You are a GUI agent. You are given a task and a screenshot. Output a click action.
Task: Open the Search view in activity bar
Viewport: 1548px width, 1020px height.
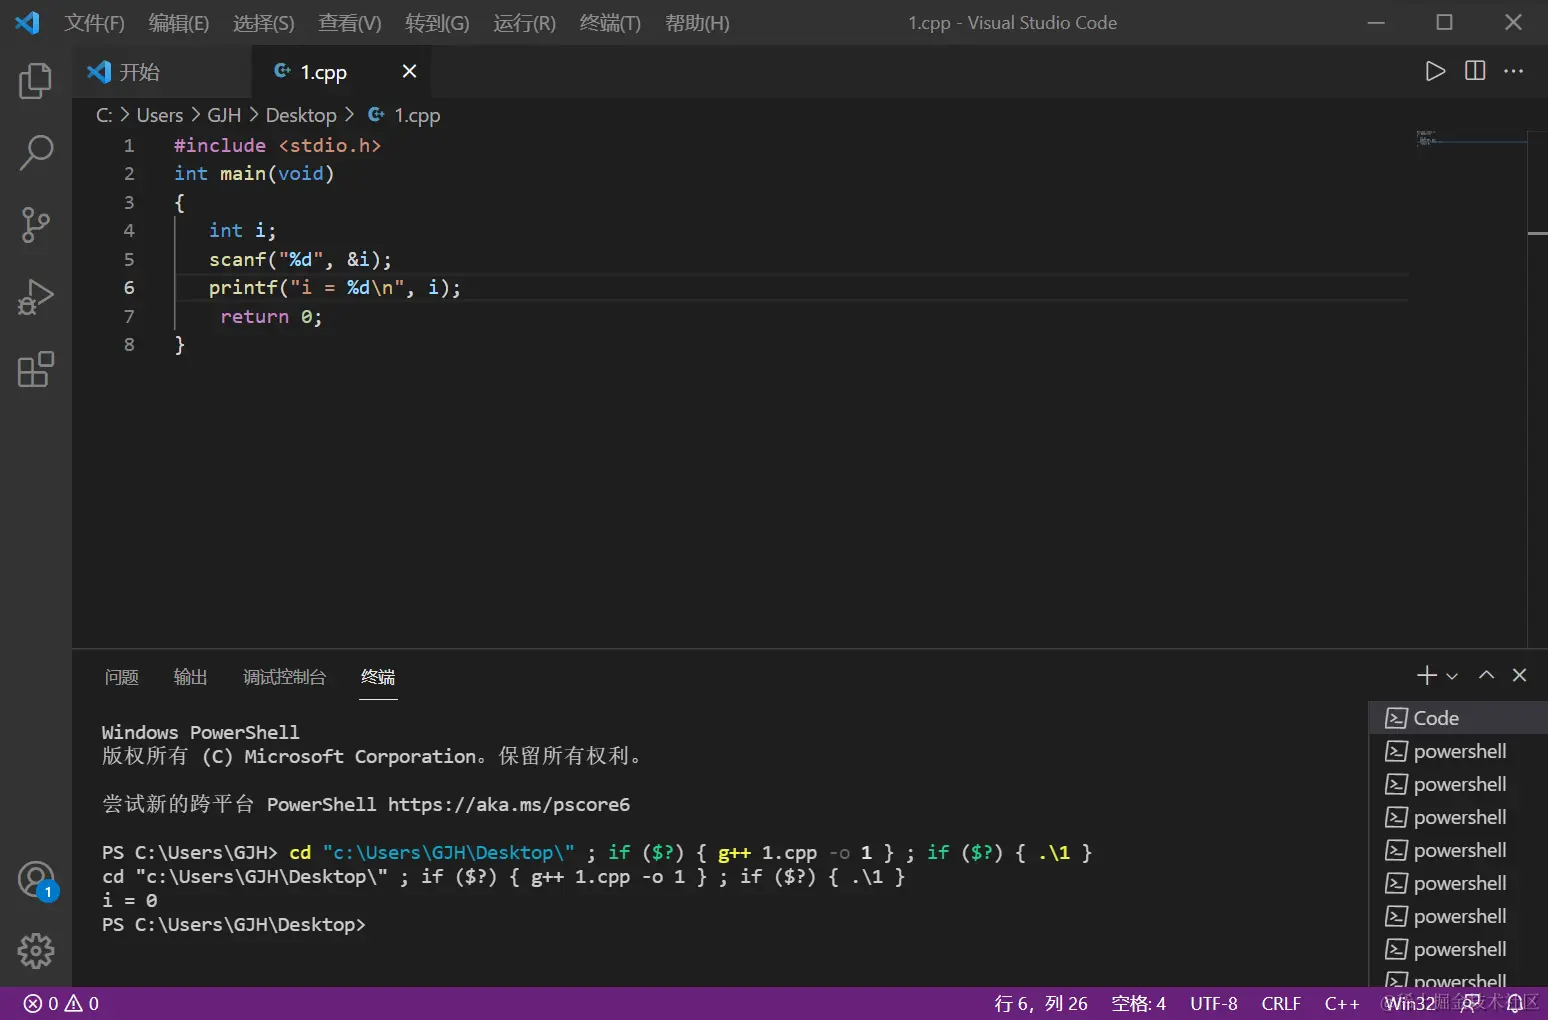click(36, 153)
